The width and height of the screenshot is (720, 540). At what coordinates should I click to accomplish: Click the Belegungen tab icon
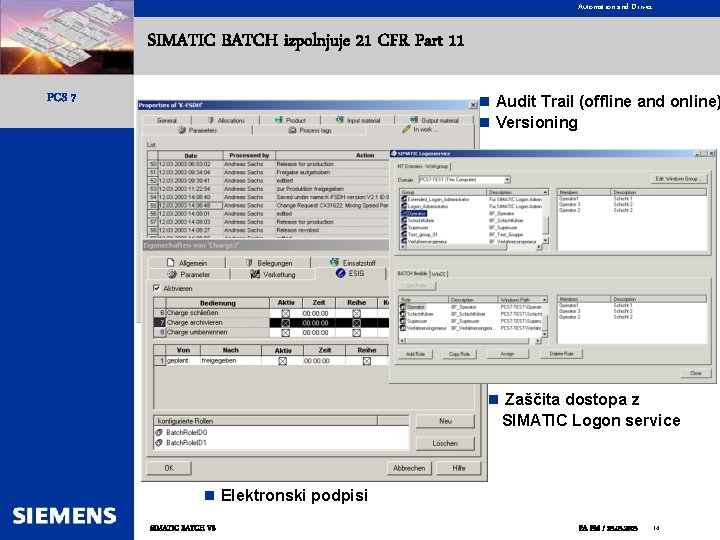[x=249, y=263]
